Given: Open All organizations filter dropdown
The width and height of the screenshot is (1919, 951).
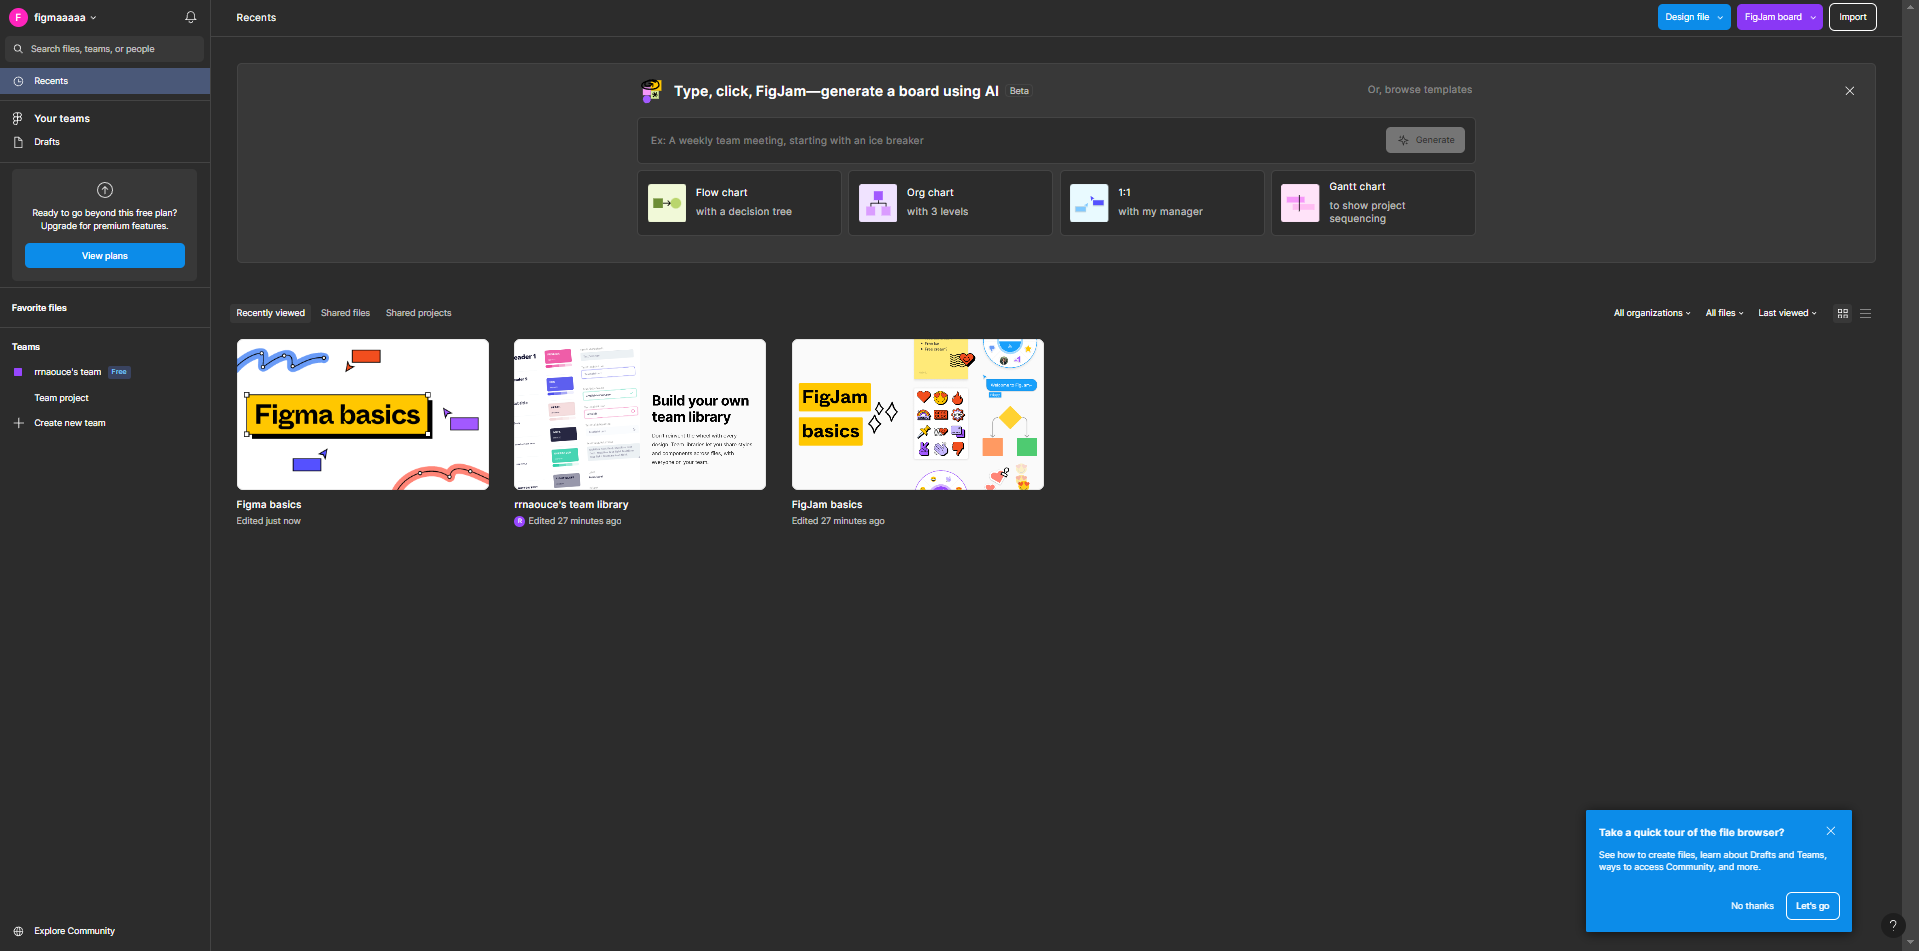Looking at the screenshot, I should coord(1652,313).
